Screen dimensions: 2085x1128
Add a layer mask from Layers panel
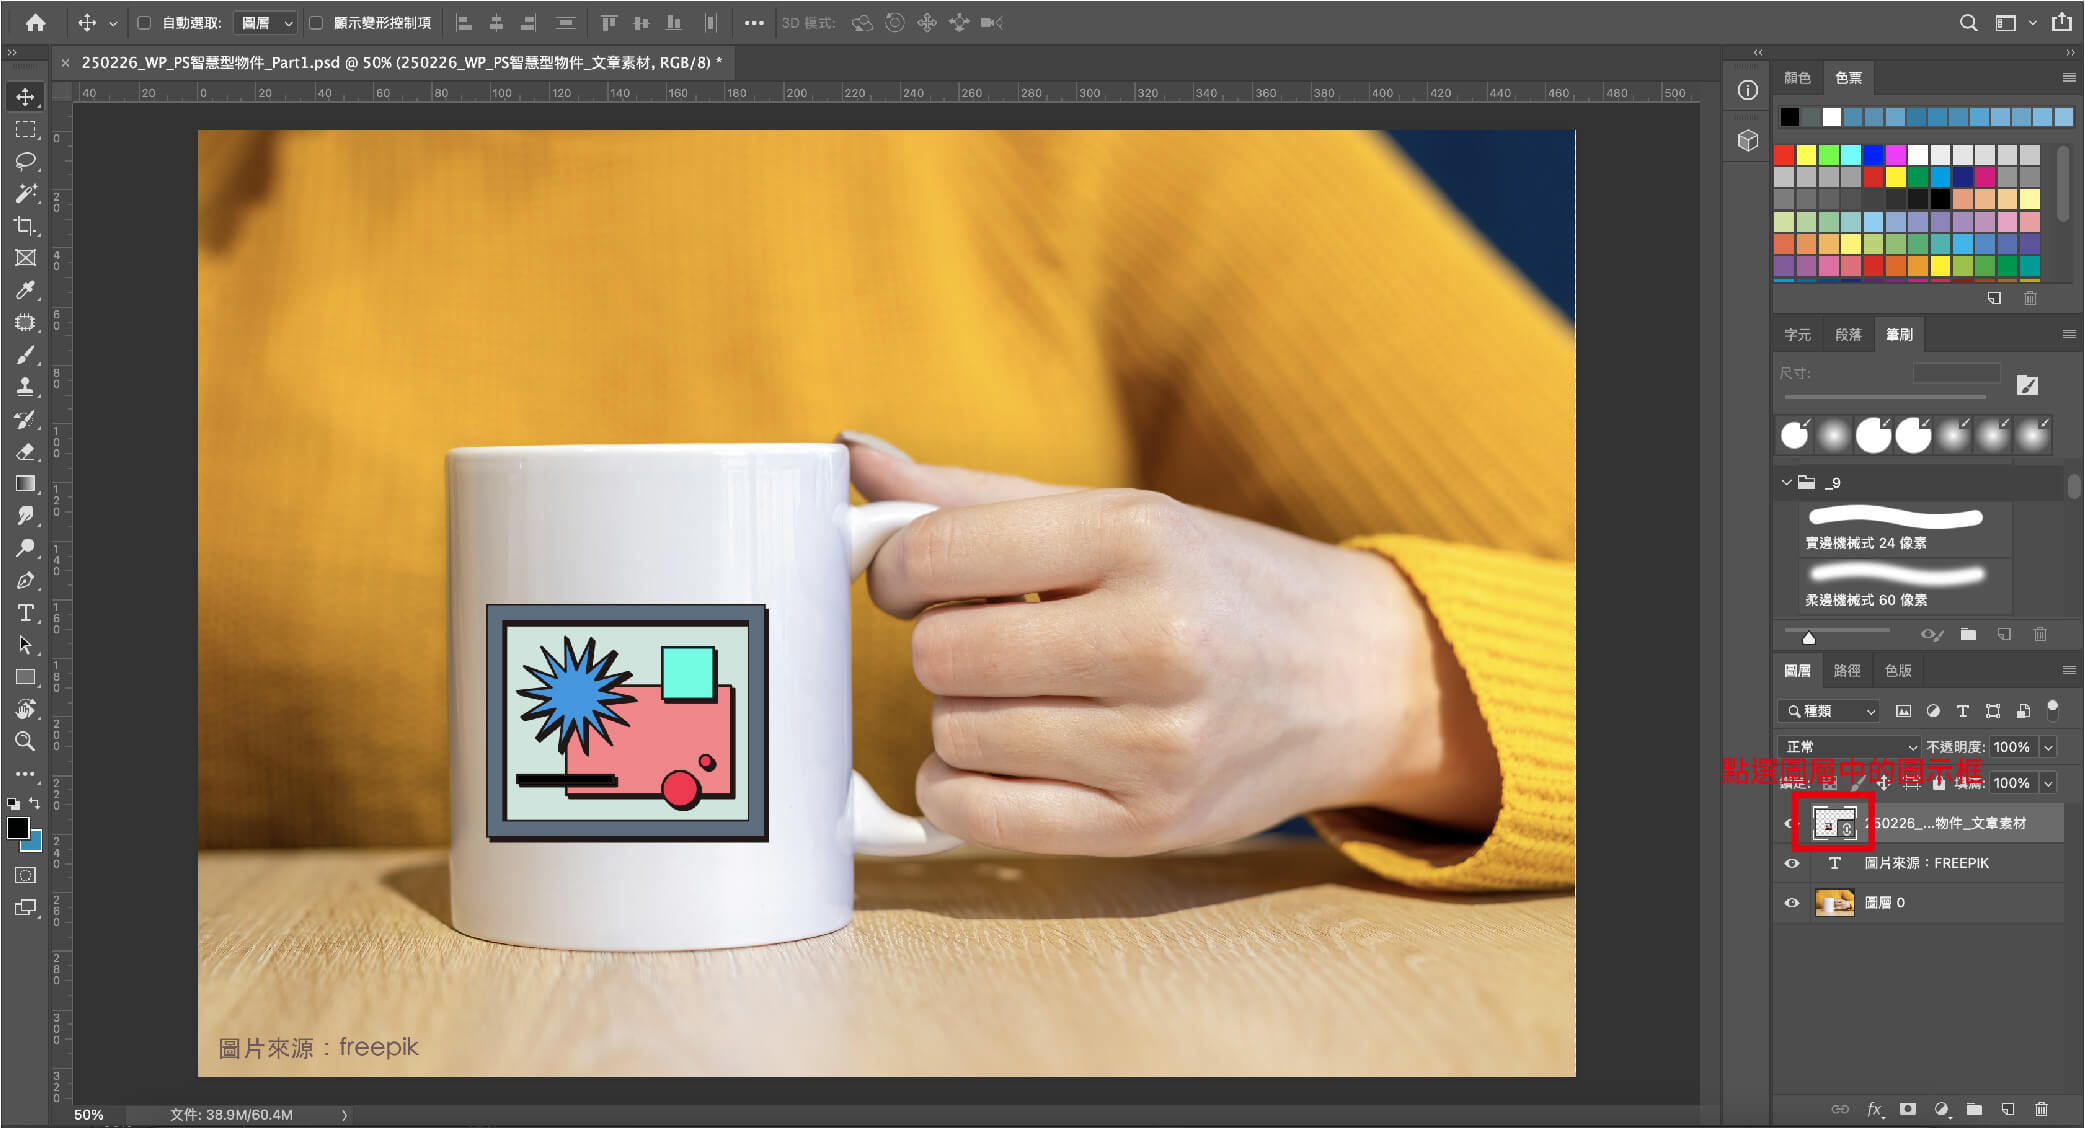coord(1908,1109)
